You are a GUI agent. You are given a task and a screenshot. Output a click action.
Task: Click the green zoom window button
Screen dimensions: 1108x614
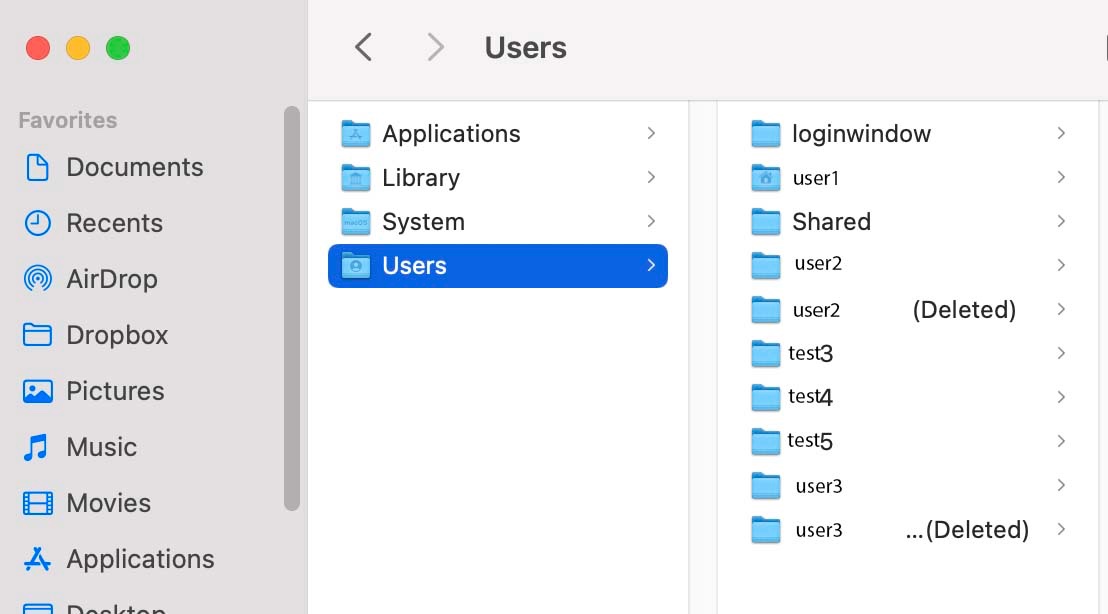(x=118, y=48)
